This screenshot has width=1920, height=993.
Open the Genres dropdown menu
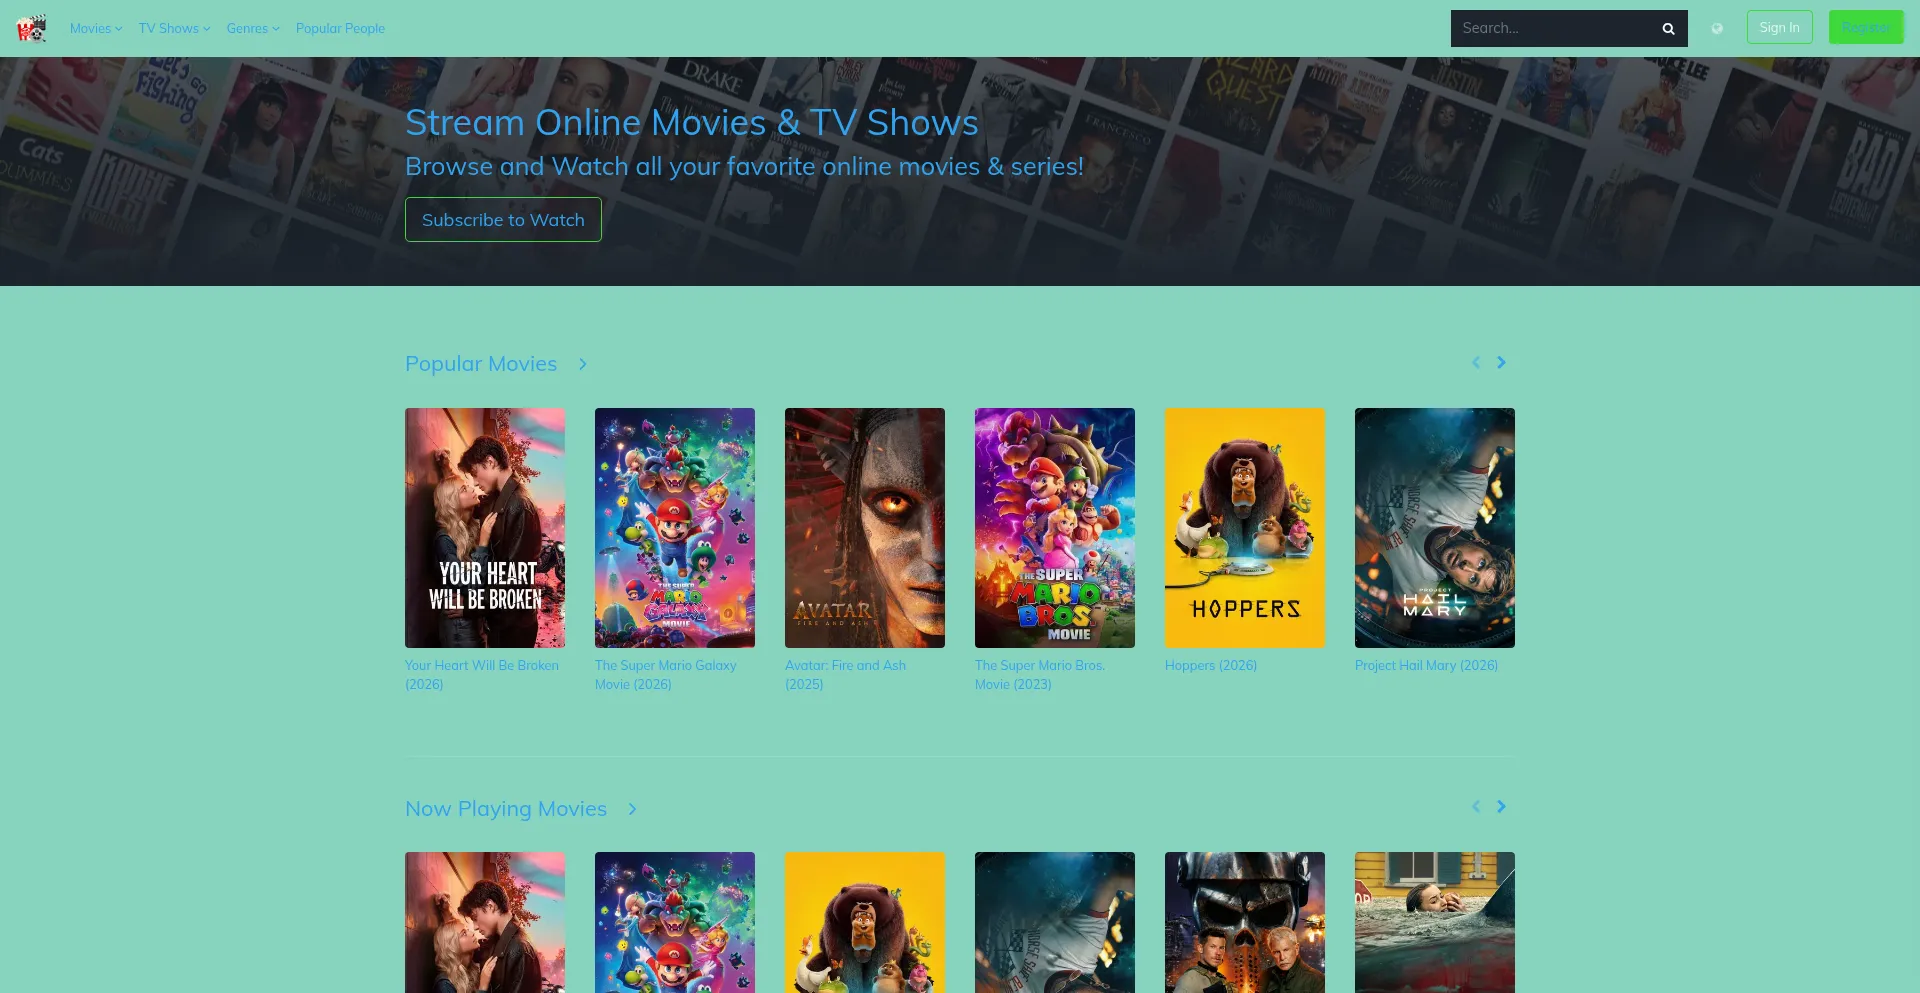click(253, 28)
